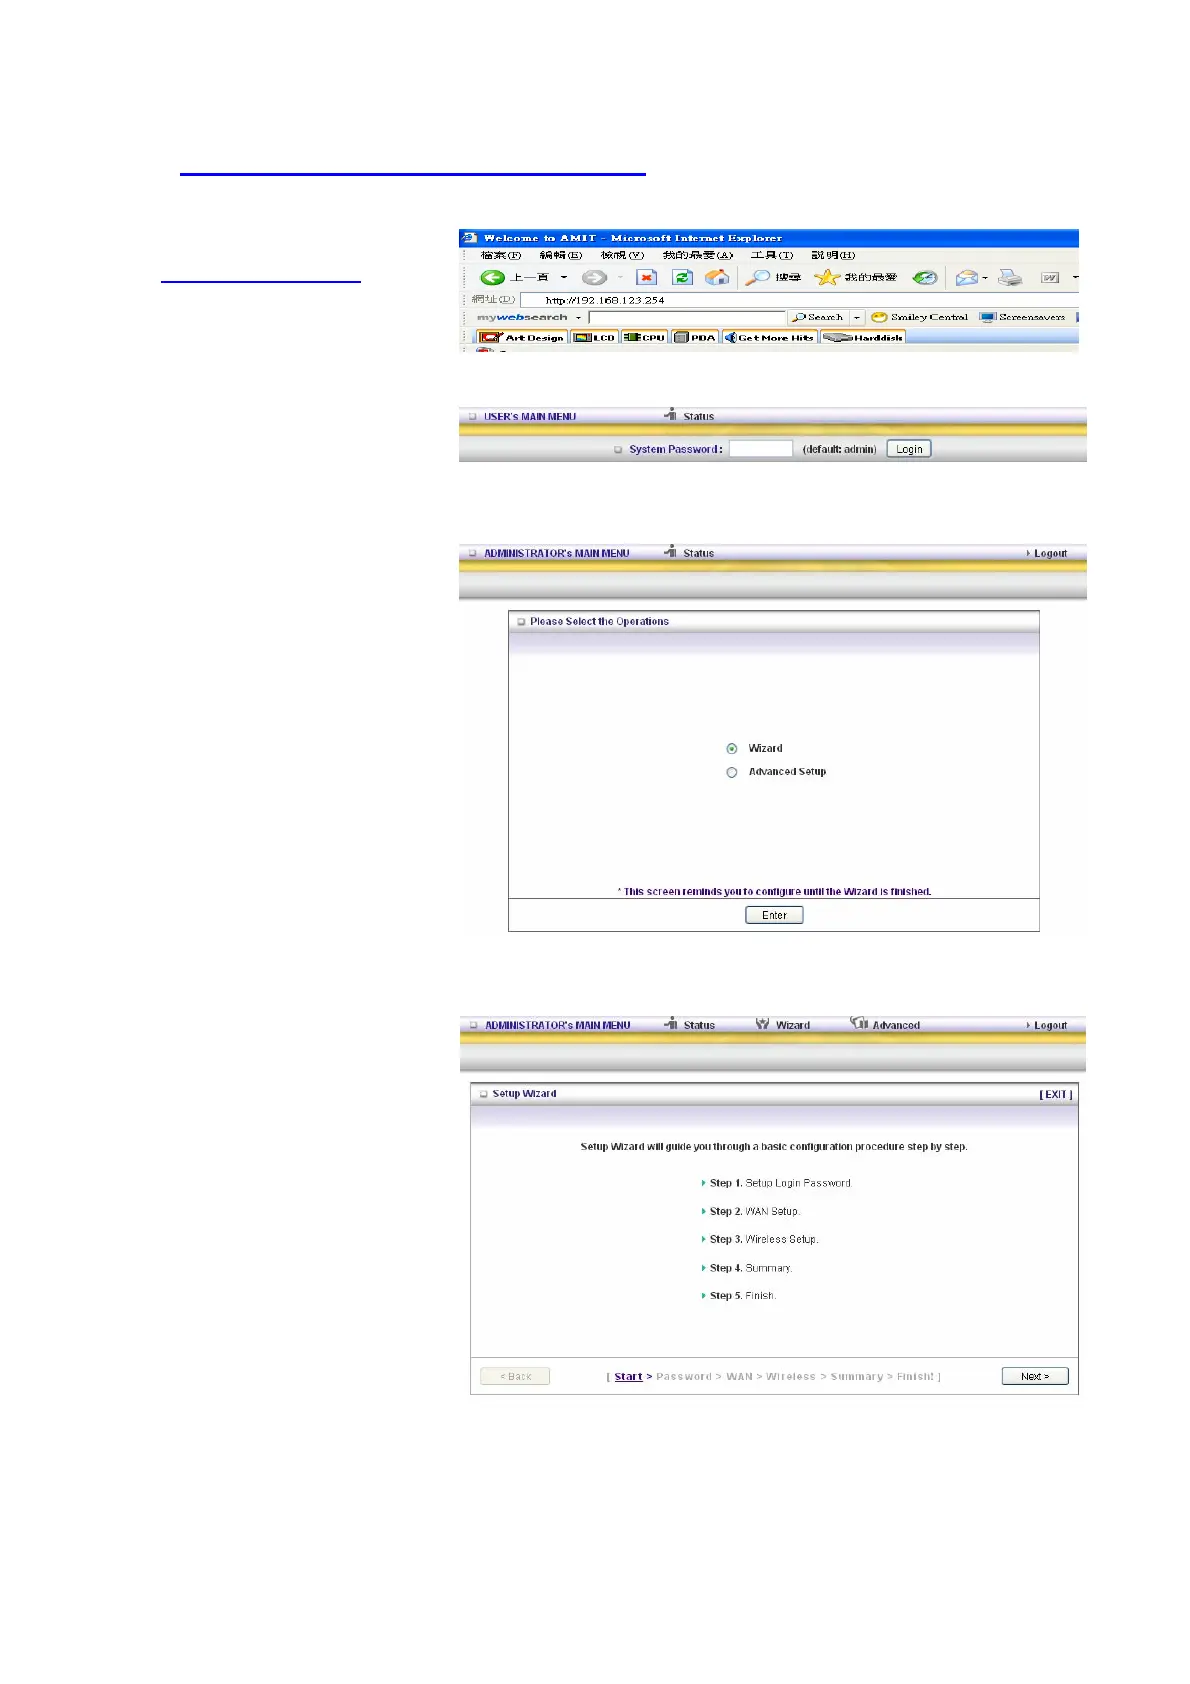This screenshot has height=1684, width=1190.
Task: Click 'Step 1. Setup Login Password' text
Action: click(x=781, y=1183)
